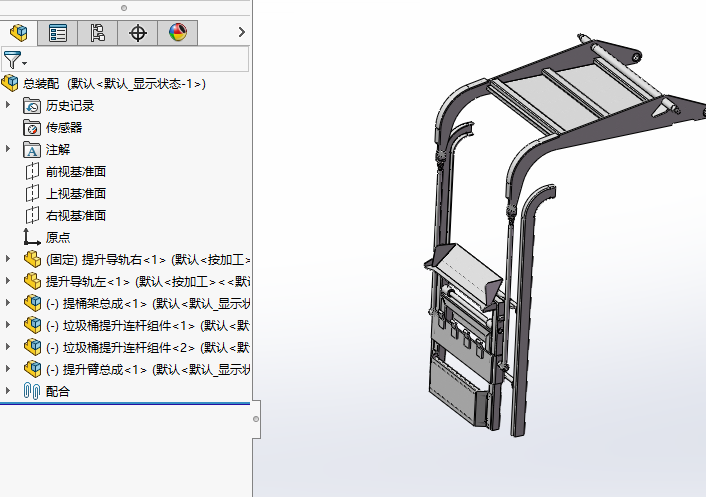Expand the 提升导轨右<1> part
The width and height of the screenshot is (706, 497).
(8, 259)
